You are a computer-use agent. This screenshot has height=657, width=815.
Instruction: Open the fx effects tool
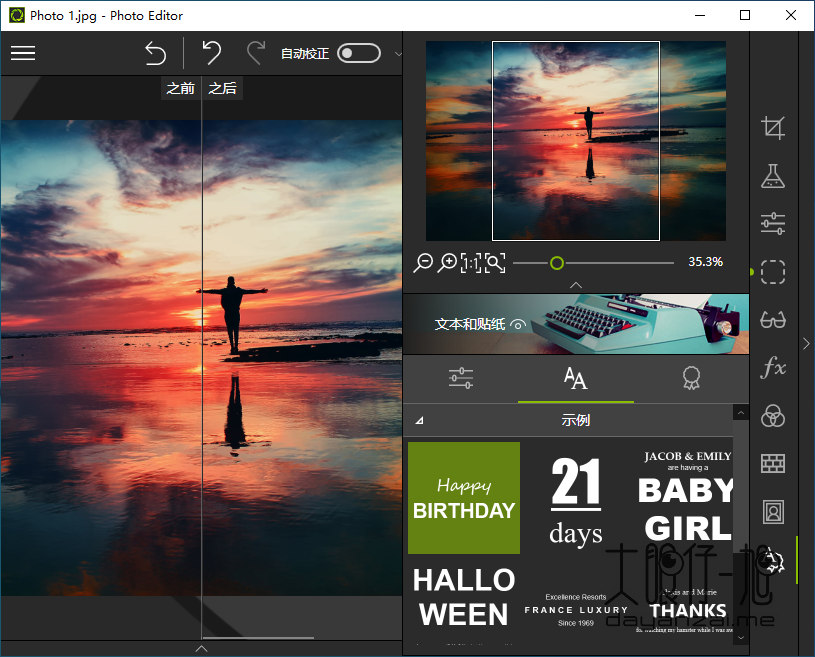tap(773, 367)
